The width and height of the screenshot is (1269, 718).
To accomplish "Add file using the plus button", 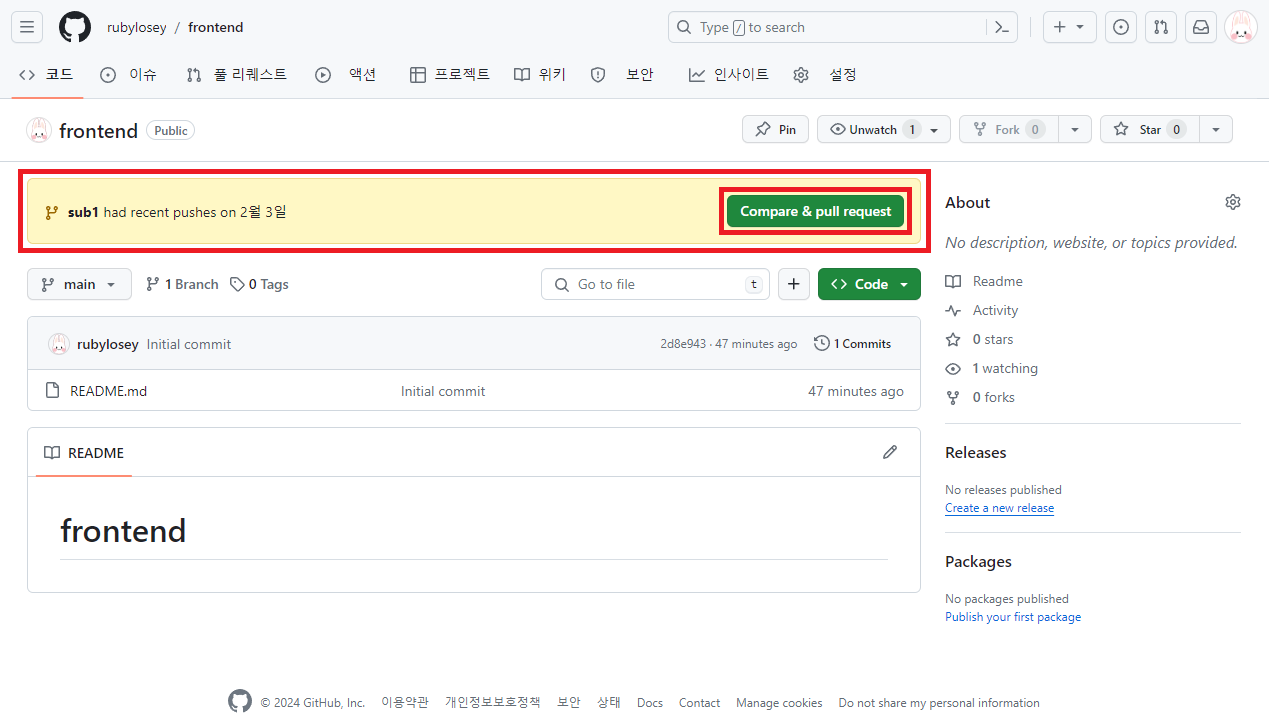I will 793,284.
